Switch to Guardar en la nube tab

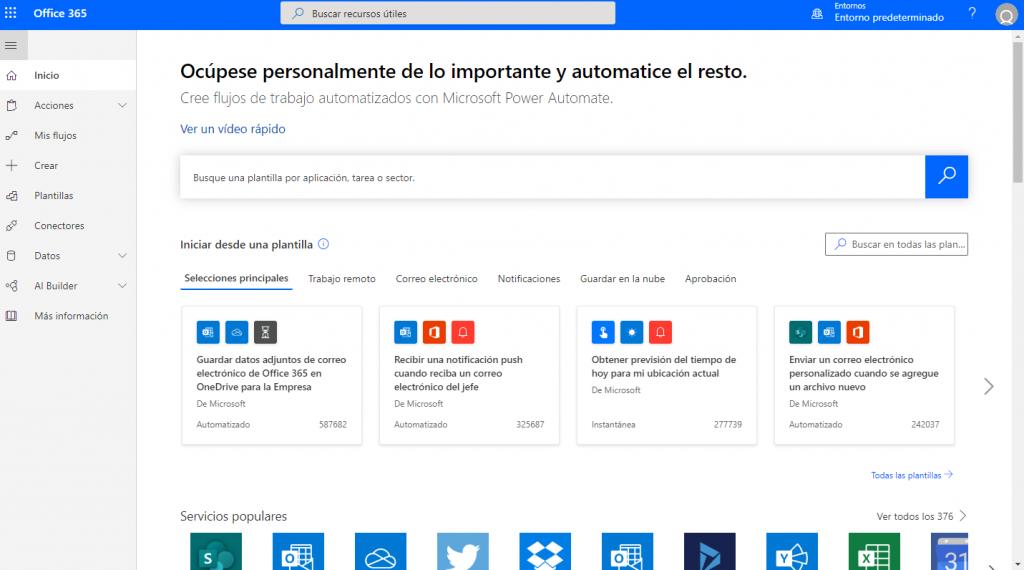(622, 279)
